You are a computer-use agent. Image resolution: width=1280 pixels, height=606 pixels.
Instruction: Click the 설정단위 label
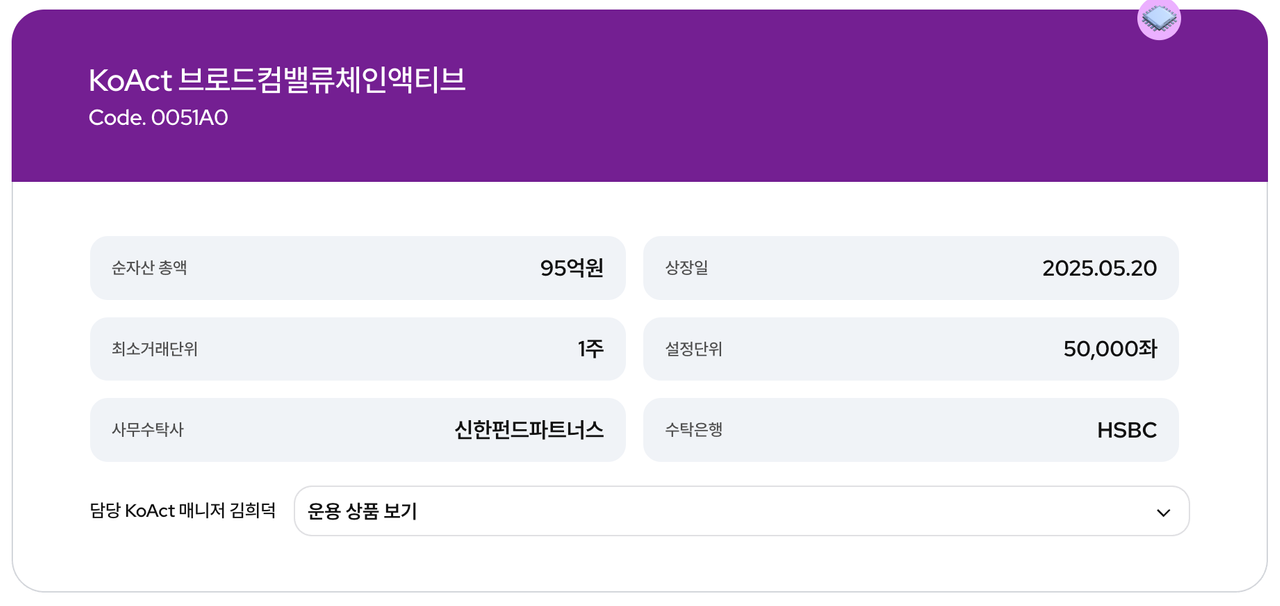(x=693, y=349)
